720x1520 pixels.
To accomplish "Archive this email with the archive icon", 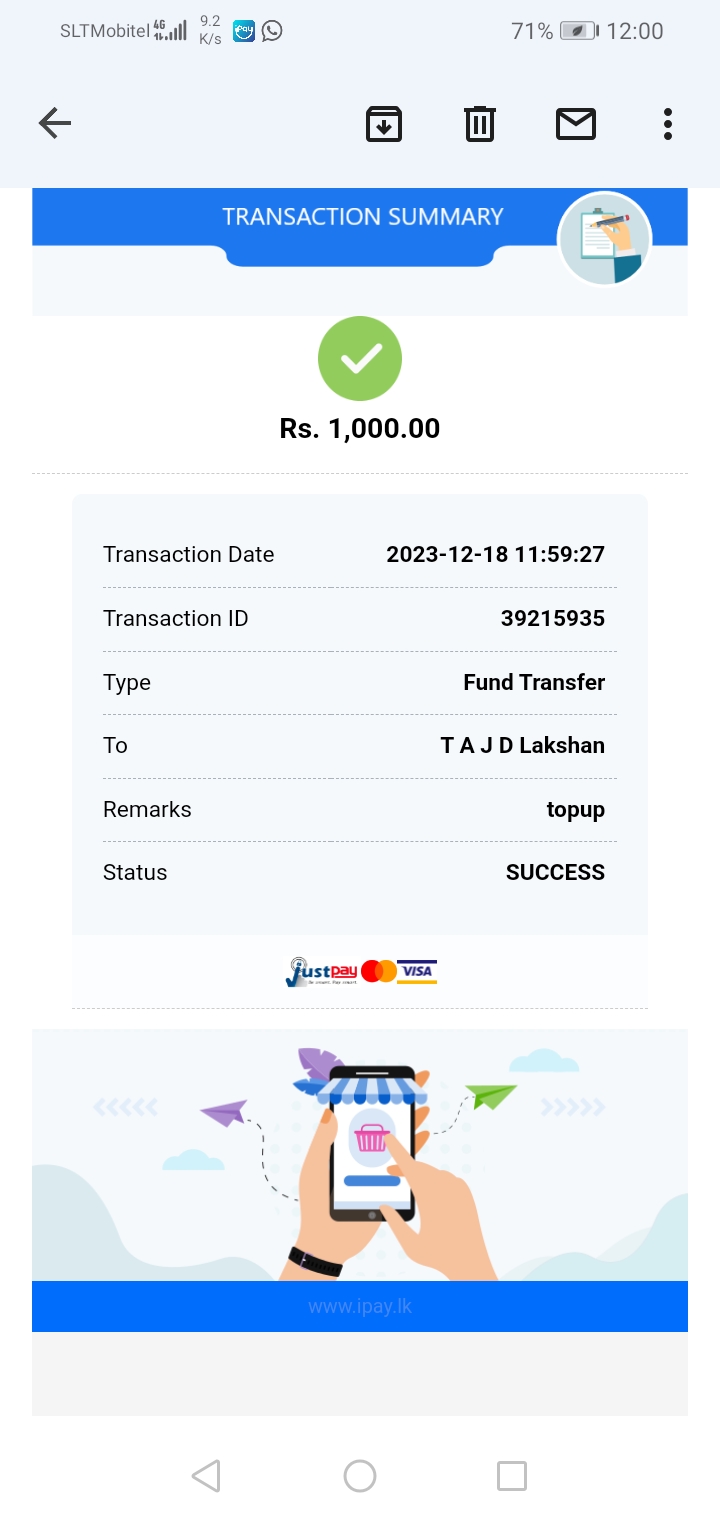I will click(x=384, y=124).
